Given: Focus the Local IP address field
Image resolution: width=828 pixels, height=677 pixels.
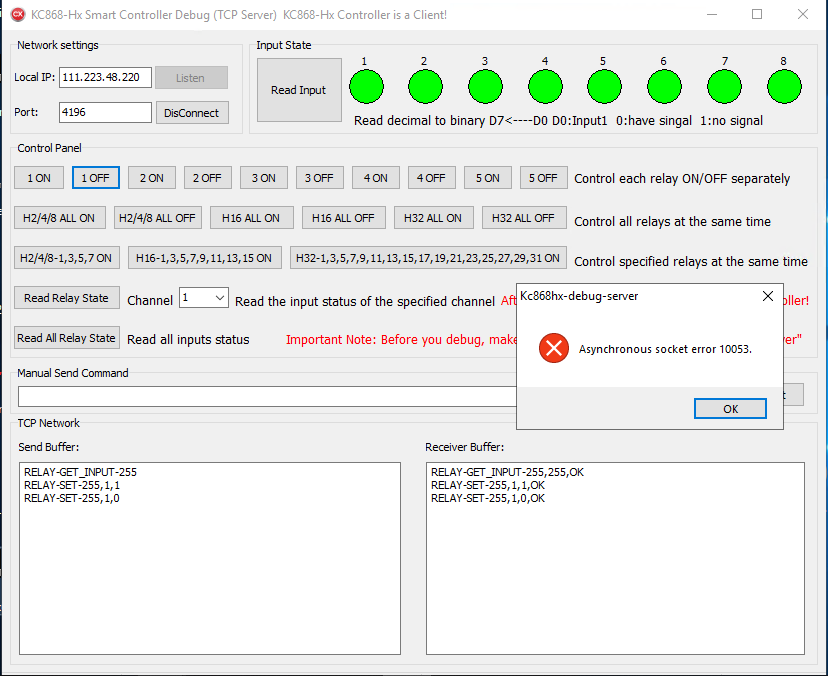Looking at the screenshot, I should click(x=105, y=78).
